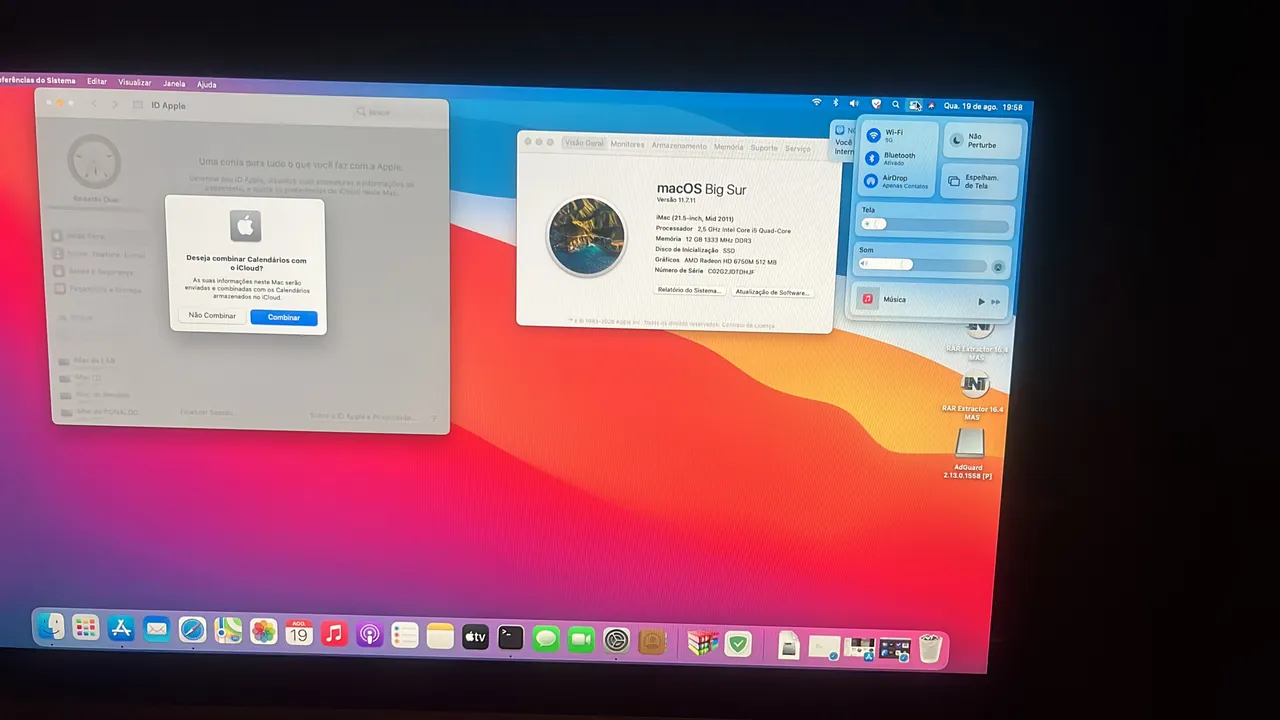Open the Notes app in the Dock
Image resolution: width=1280 pixels, height=720 pixels.
tap(440, 636)
